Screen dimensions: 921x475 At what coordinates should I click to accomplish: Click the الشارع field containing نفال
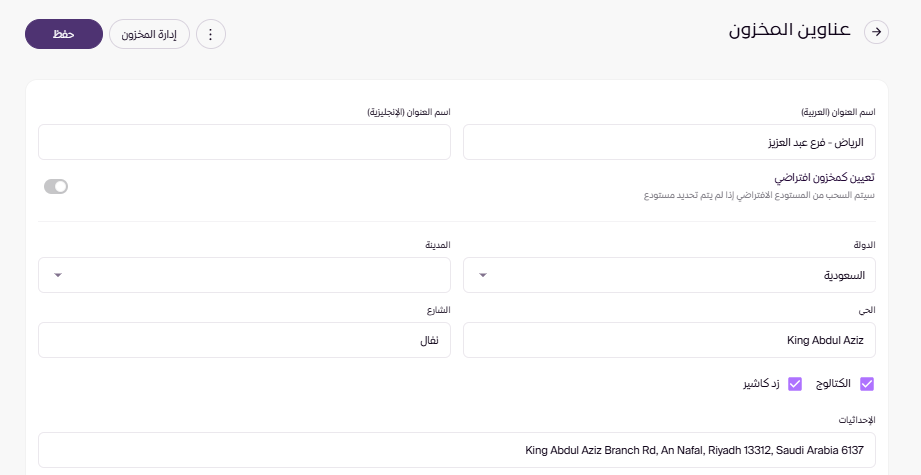(244, 340)
